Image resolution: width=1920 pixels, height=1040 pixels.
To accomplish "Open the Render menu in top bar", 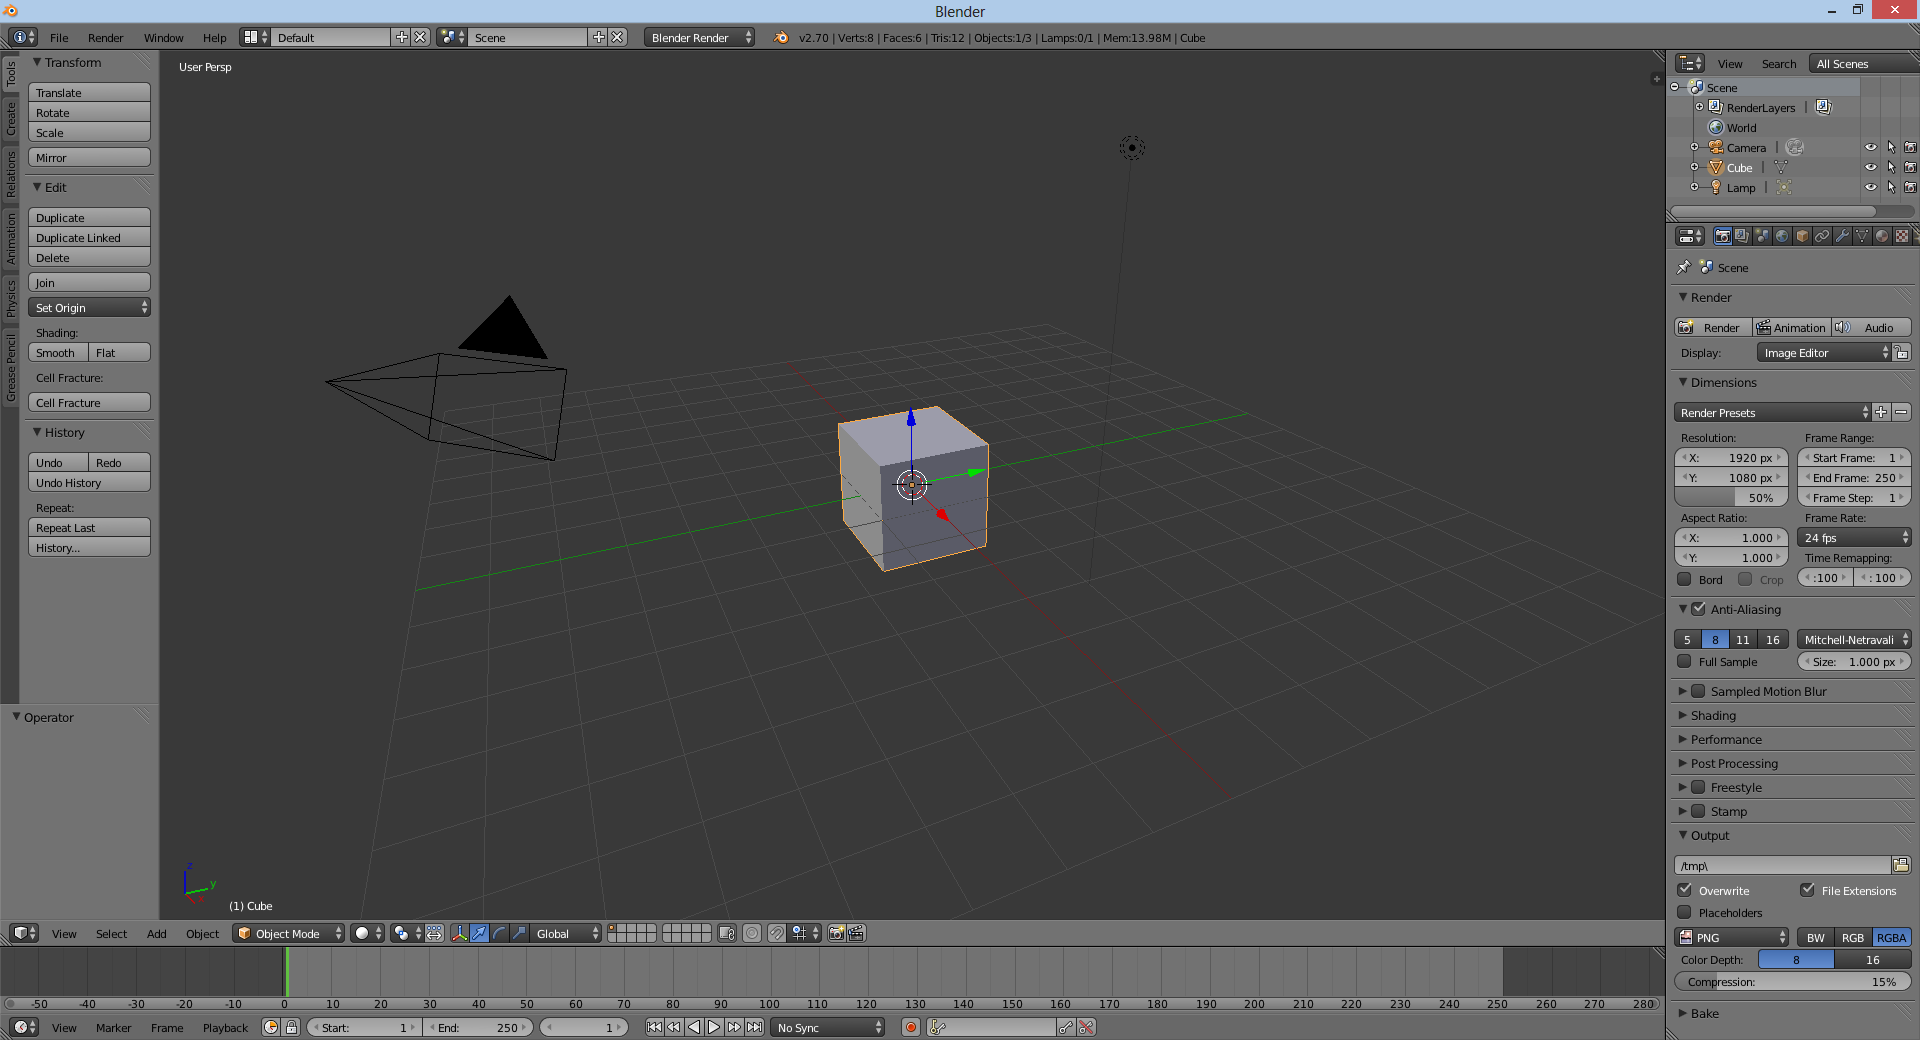I will (105, 37).
